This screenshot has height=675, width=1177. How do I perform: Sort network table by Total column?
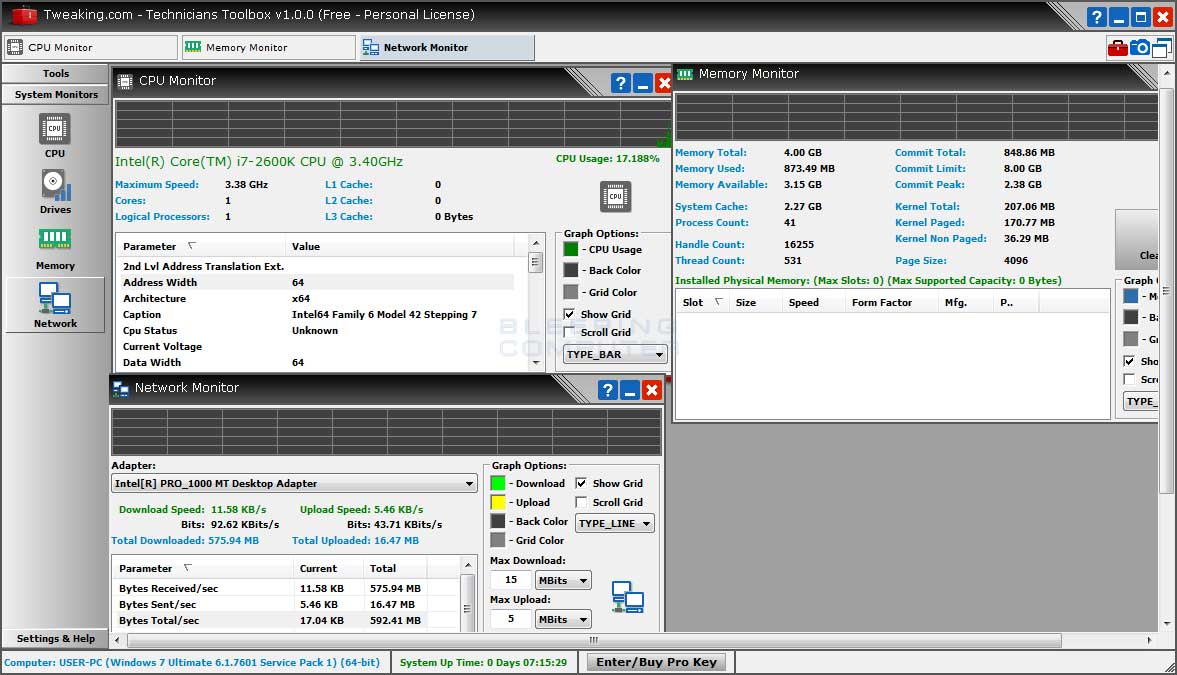point(396,568)
